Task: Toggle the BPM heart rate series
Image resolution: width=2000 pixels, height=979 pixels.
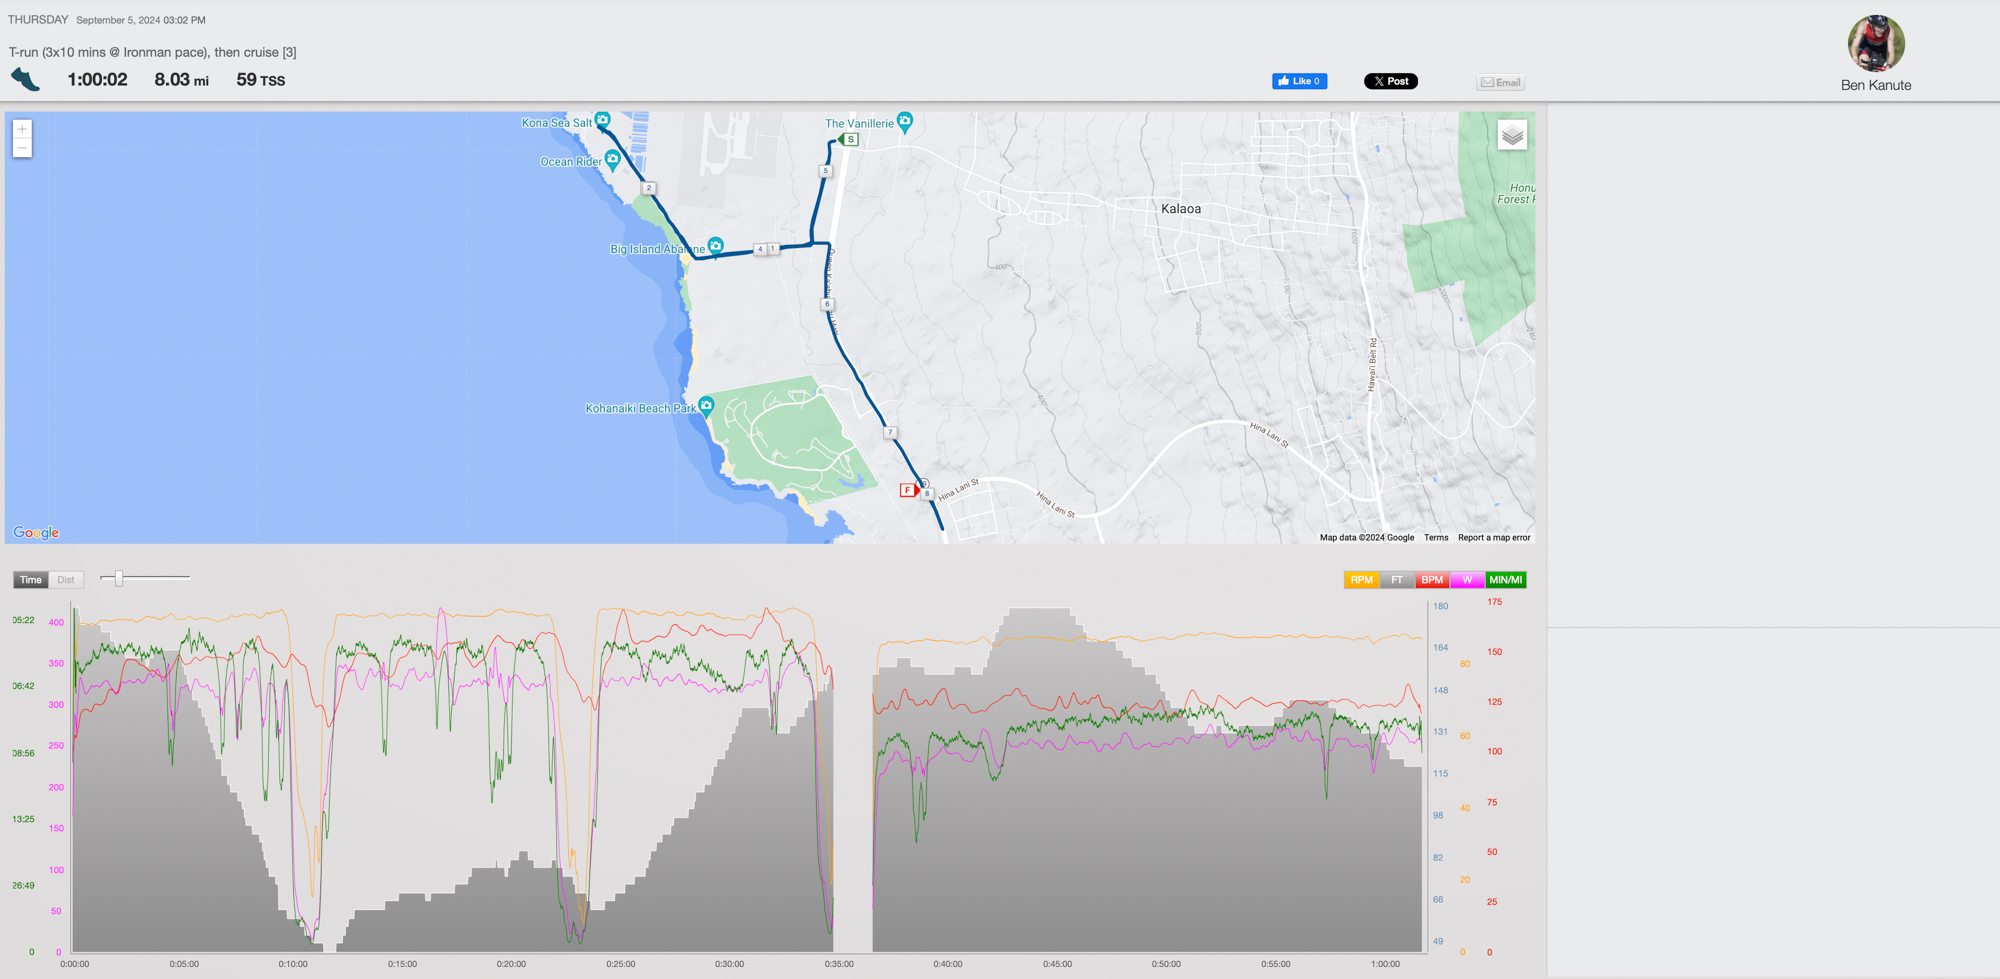Action: [x=1432, y=580]
